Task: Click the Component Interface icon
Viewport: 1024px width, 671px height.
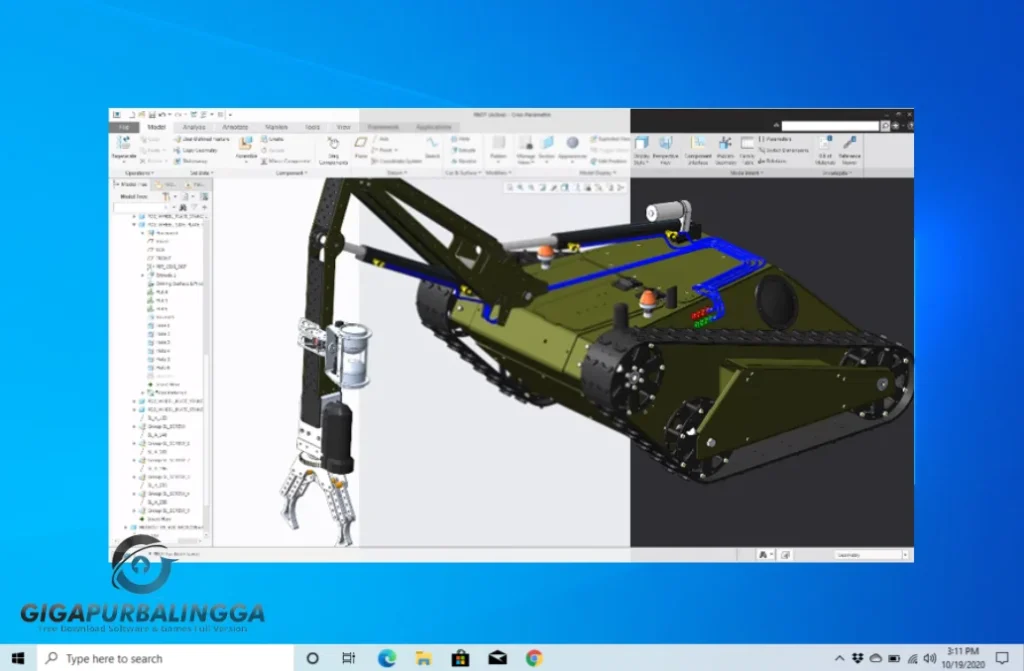Action: click(x=697, y=148)
